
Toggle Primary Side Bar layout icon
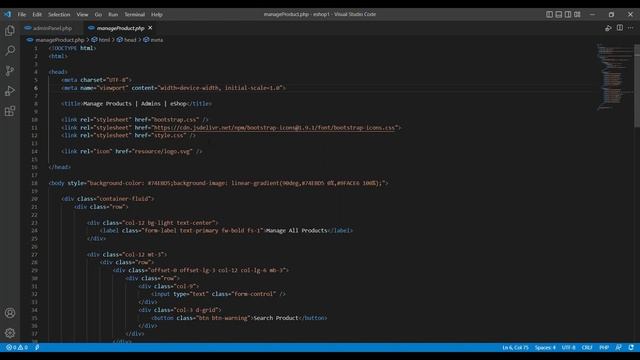(549, 14)
